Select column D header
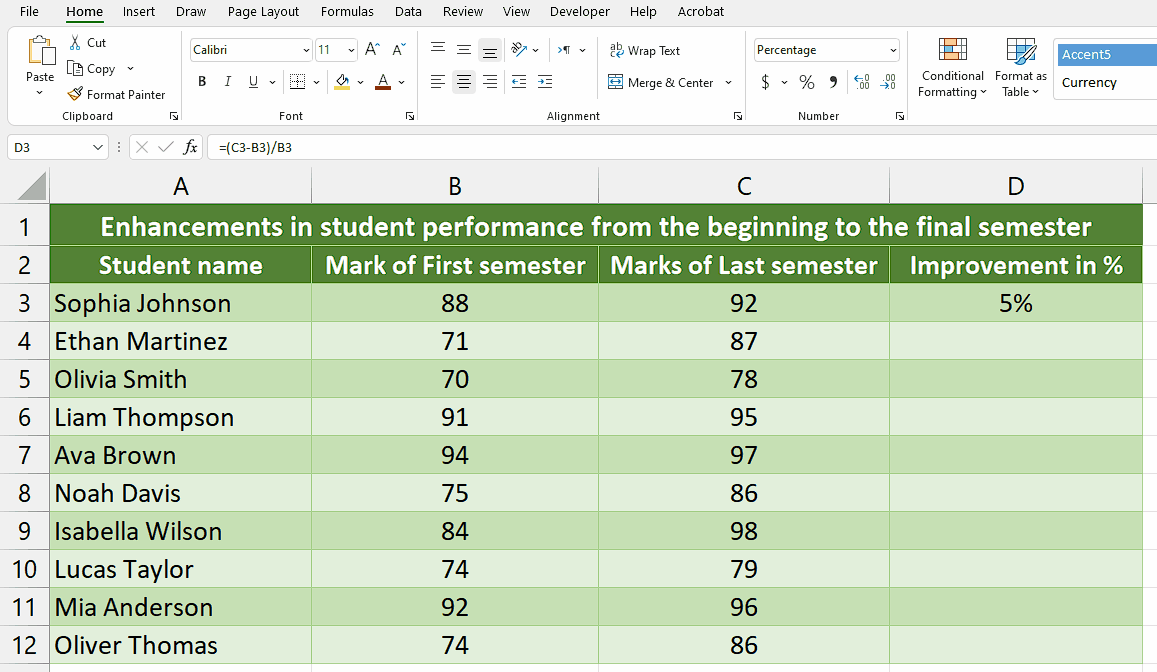 click(x=1015, y=186)
